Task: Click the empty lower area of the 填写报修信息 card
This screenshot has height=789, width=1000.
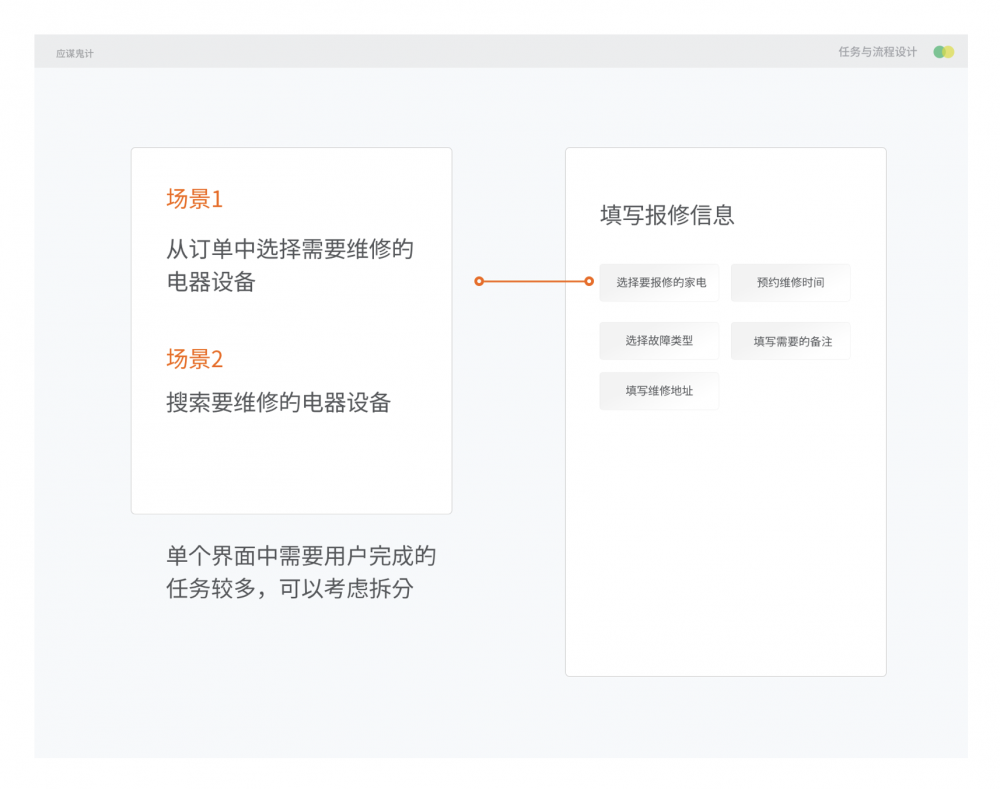Action: click(x=725, y=550)
